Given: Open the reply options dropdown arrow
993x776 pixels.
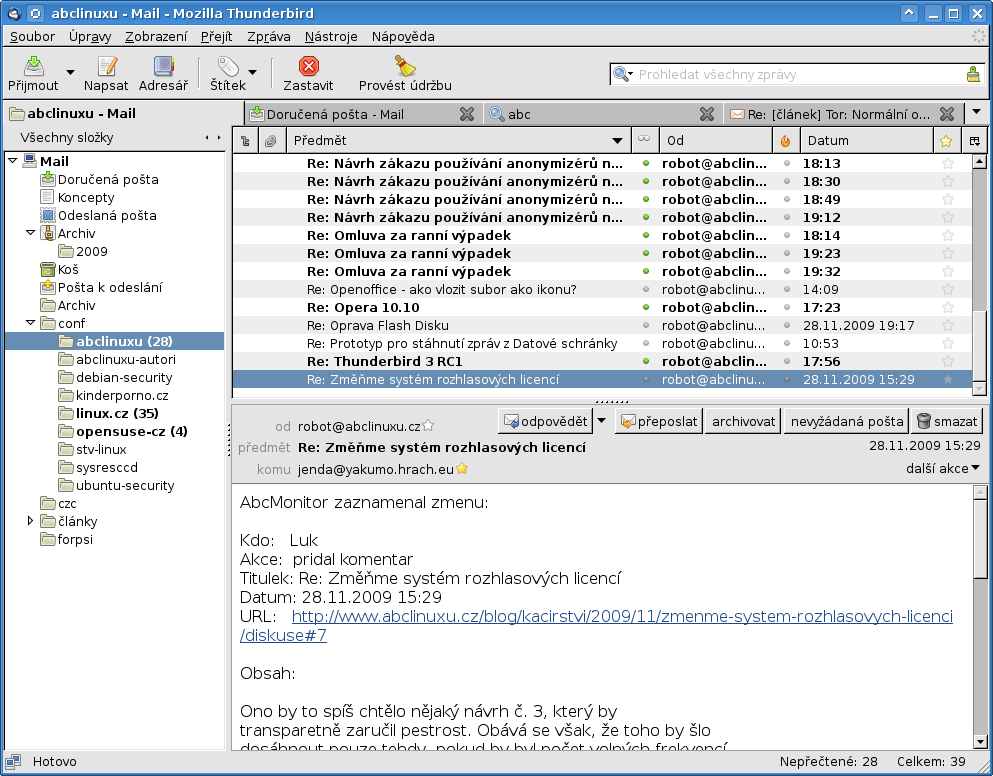Looking at the screenshot, I should pyautogui.click(x=602, y=421).
